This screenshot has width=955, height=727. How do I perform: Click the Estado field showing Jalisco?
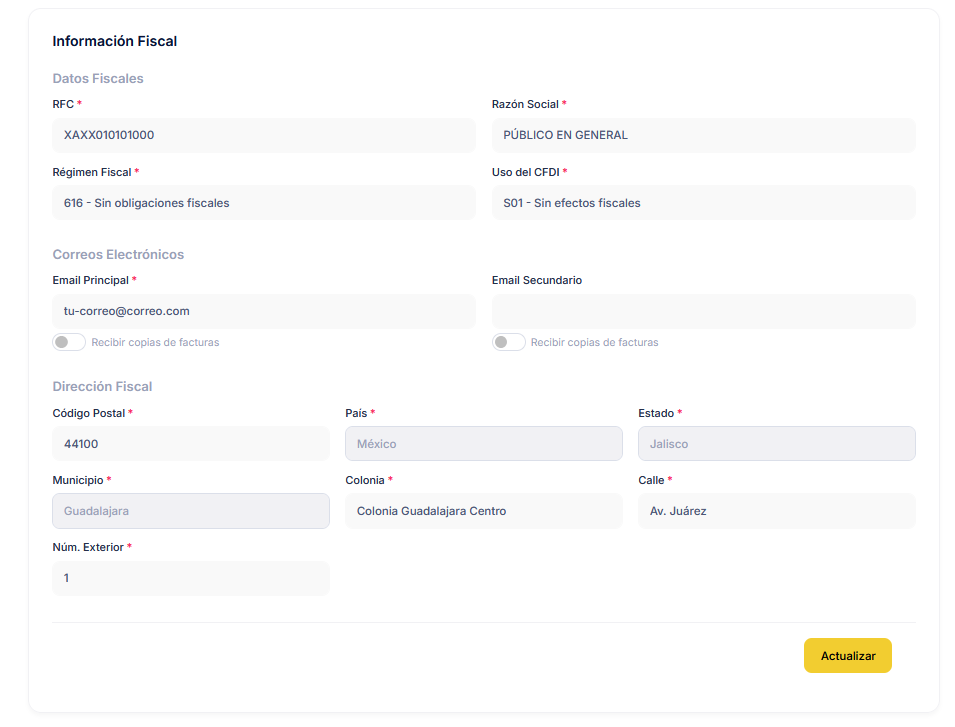776,444
